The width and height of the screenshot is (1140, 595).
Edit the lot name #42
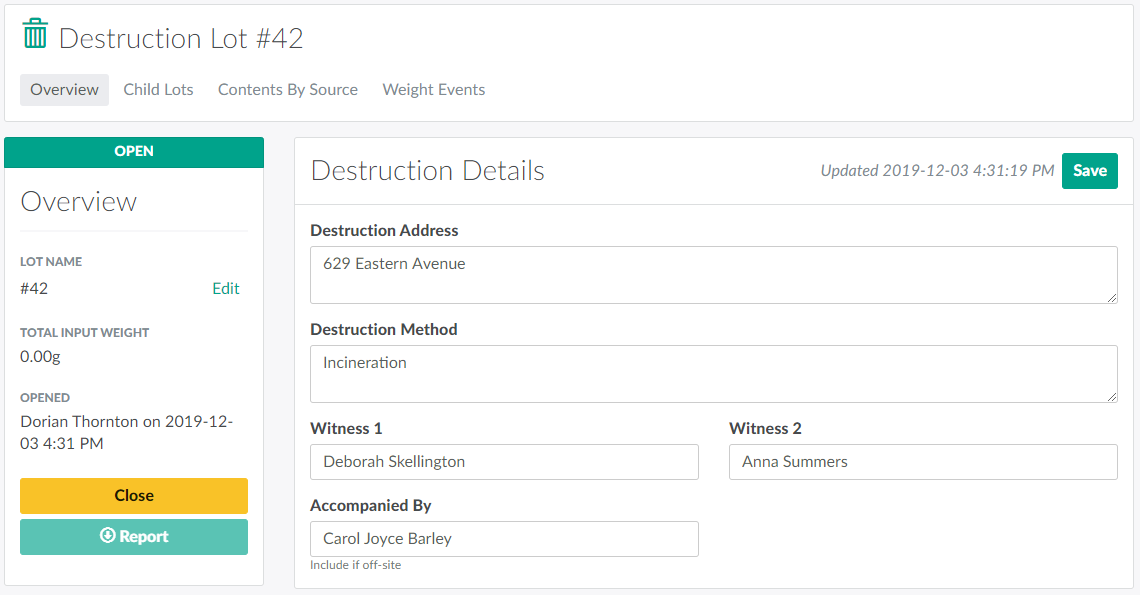tap(226, 288)
